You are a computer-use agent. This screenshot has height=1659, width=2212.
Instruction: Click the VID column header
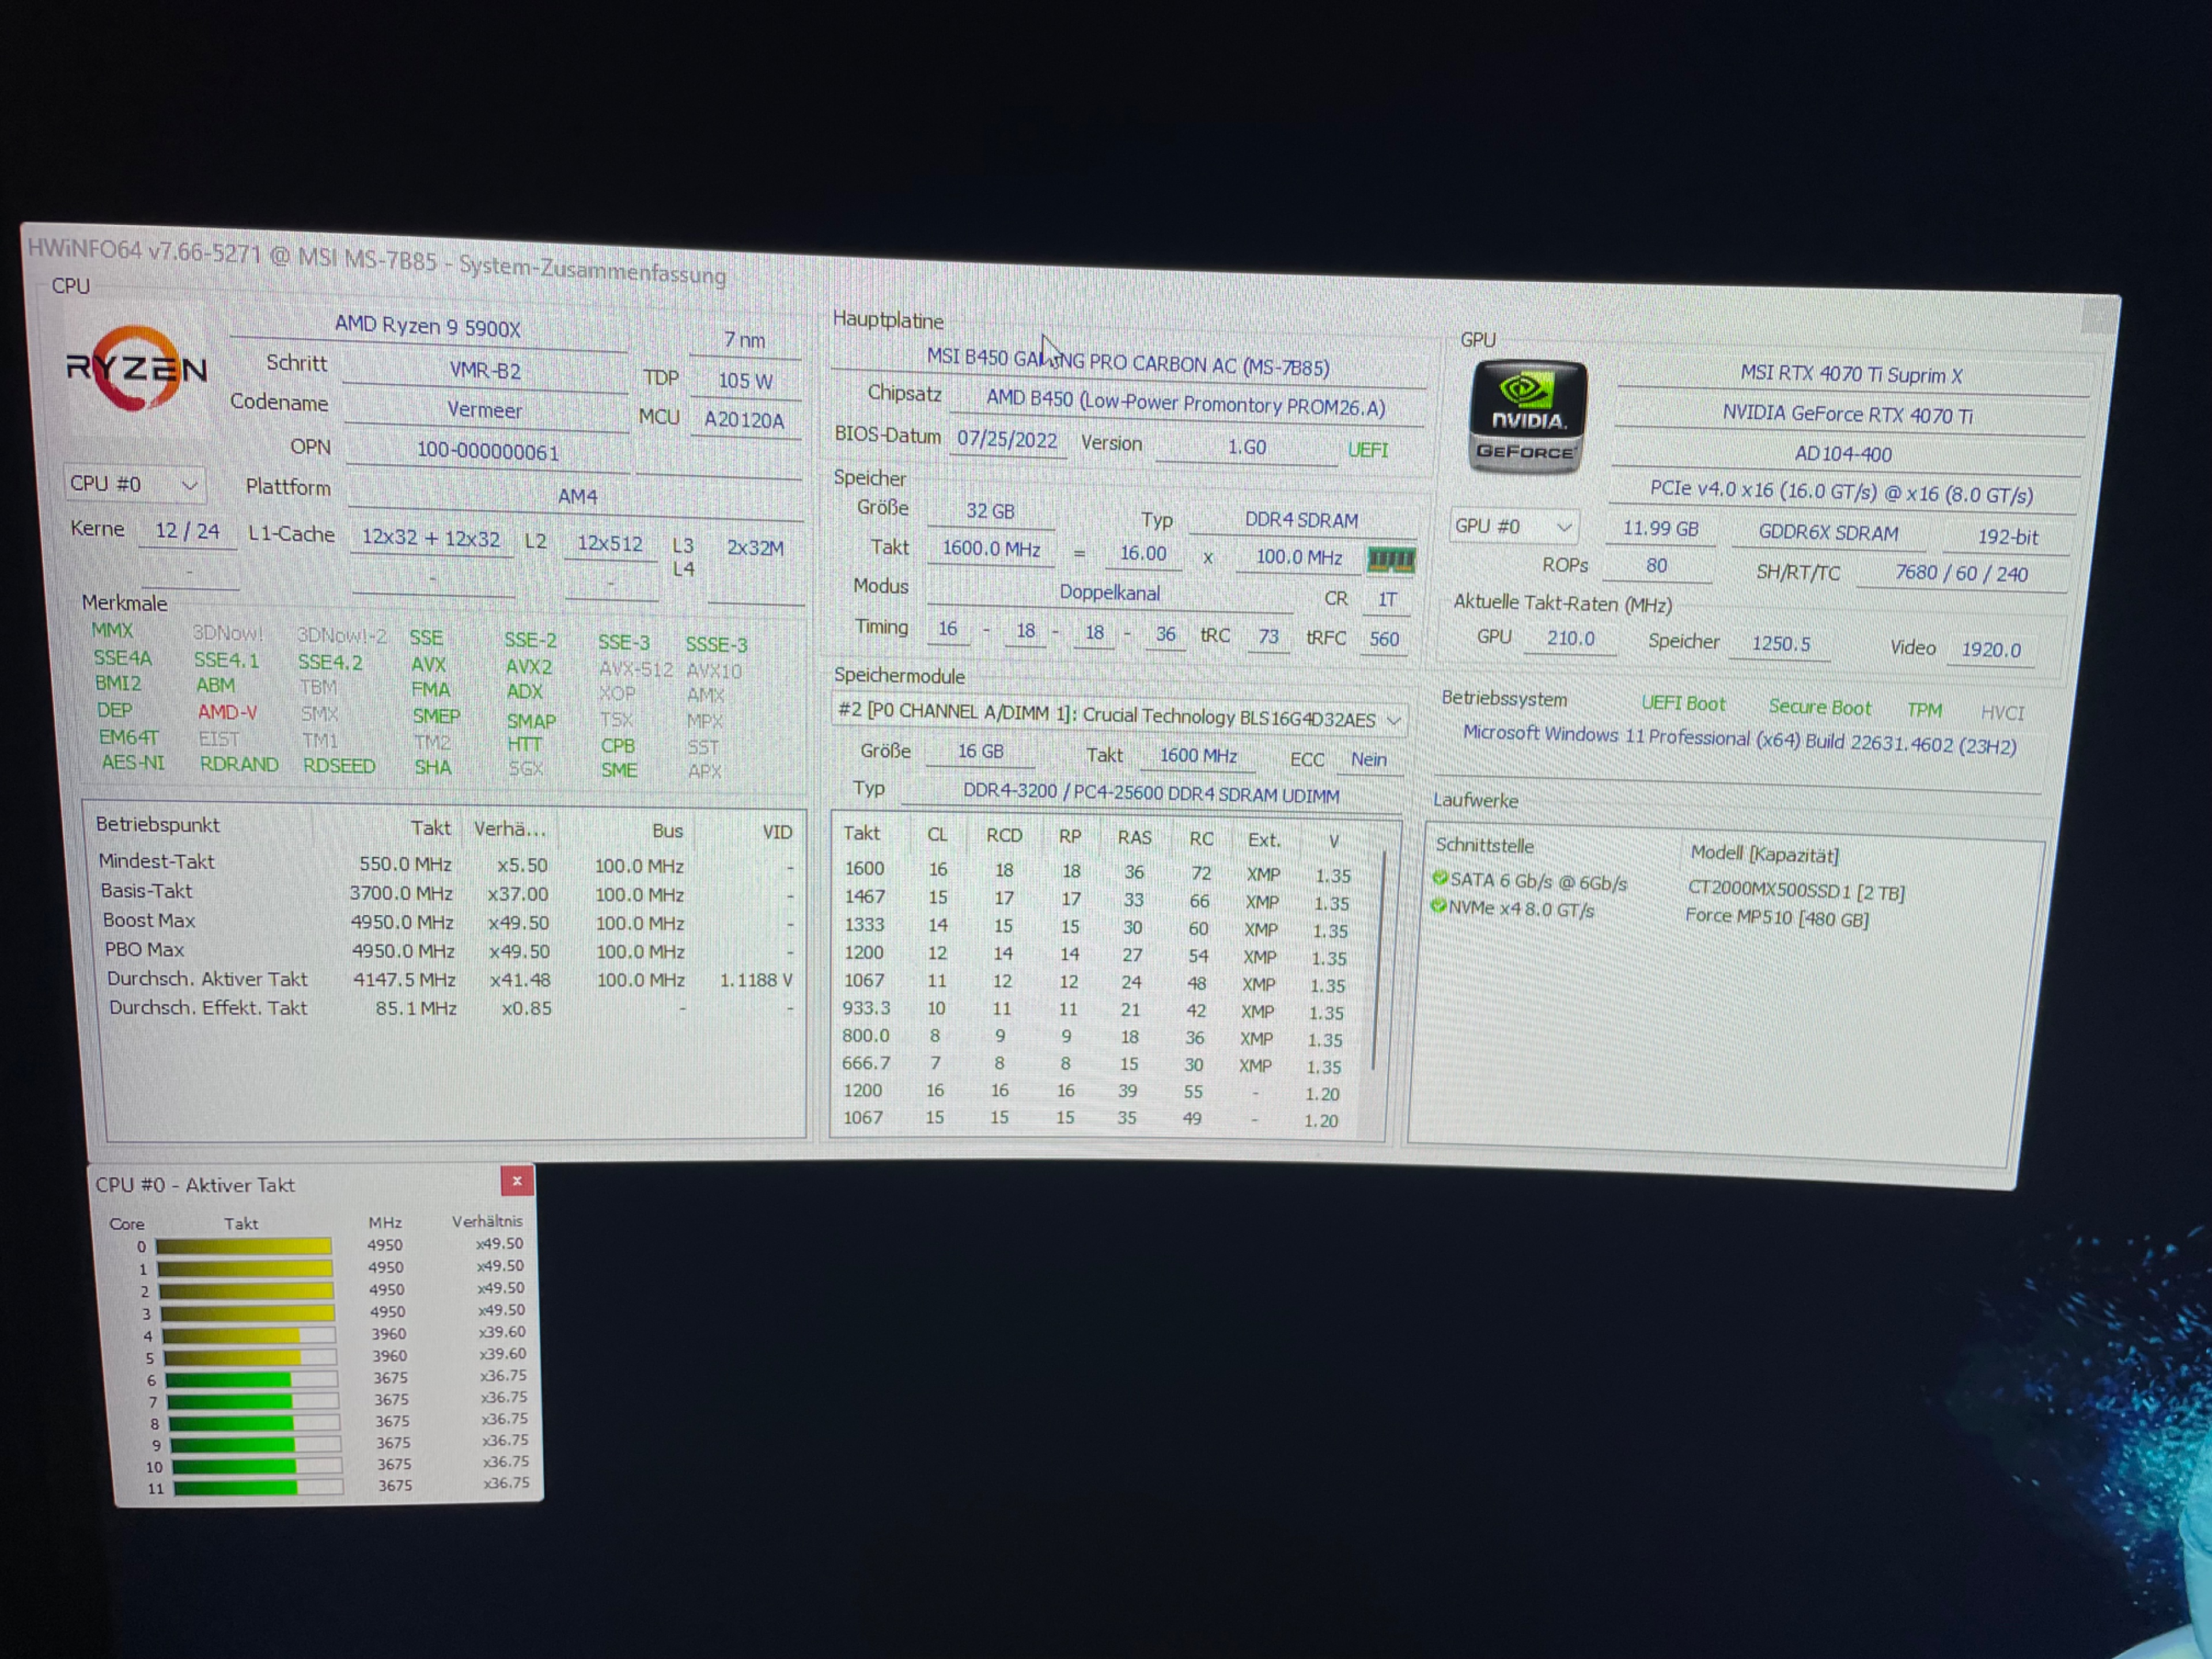tap(776, 832)
